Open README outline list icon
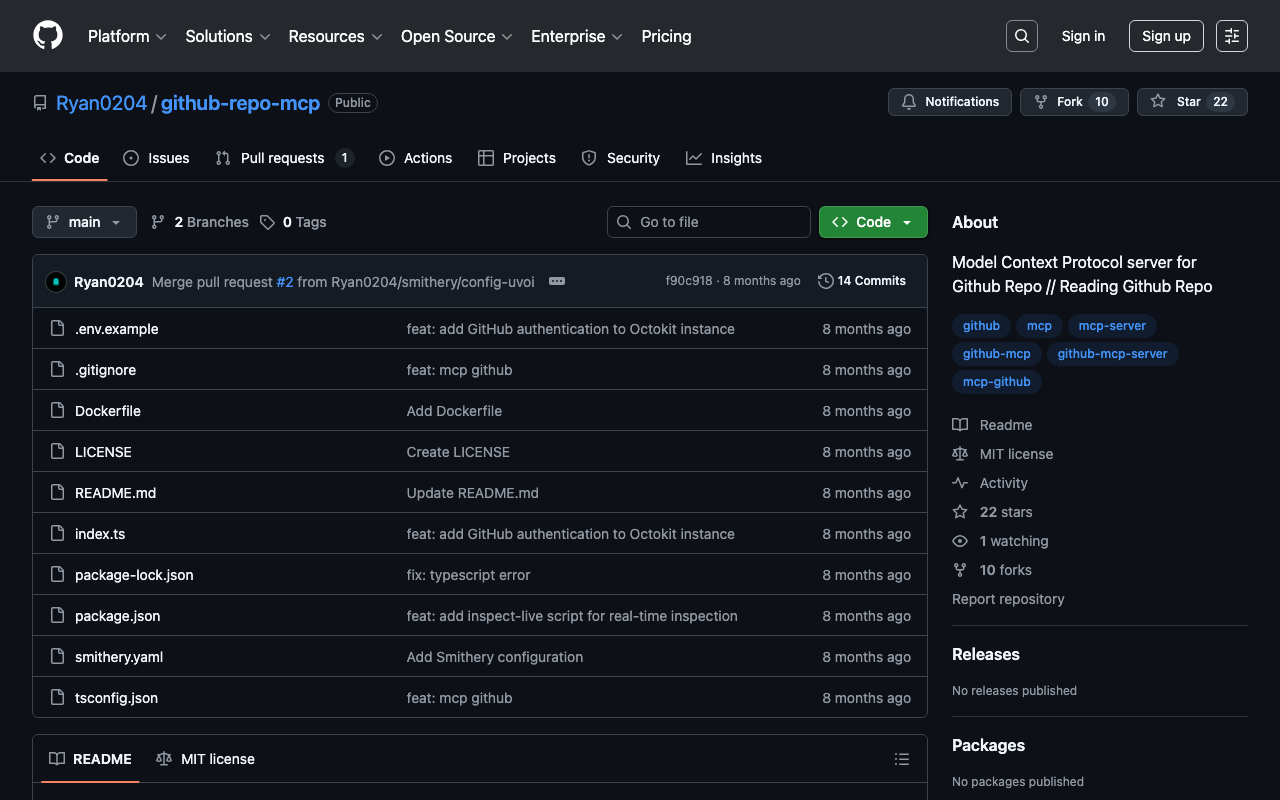 click(x=901, y=760)
